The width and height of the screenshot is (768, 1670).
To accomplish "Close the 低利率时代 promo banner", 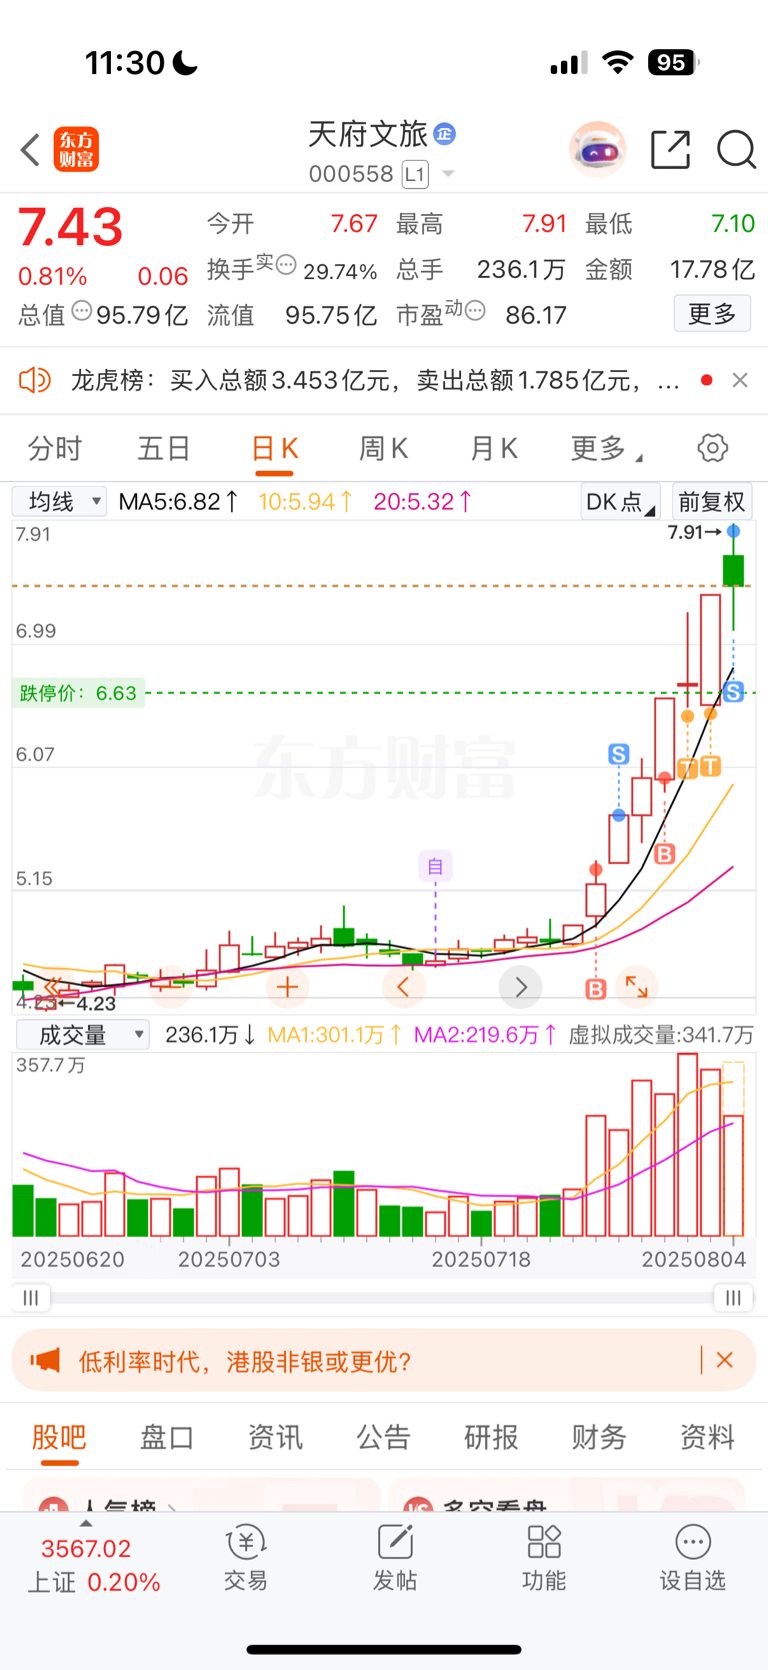I will point(725,1360).
